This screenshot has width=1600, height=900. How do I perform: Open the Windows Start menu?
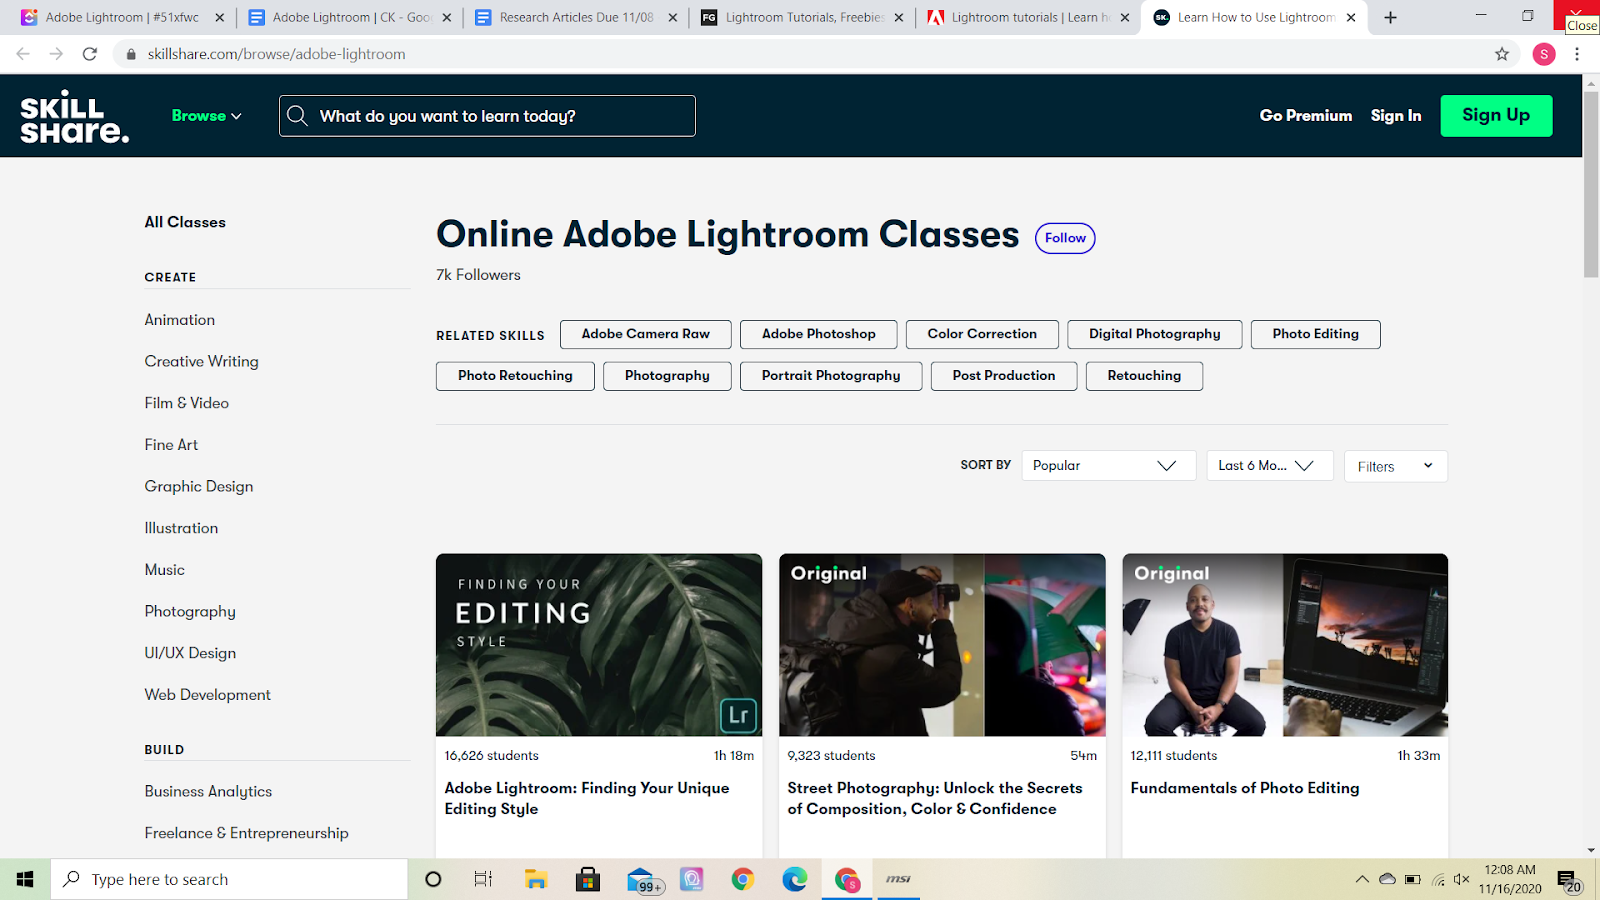(x=25, y=879)
